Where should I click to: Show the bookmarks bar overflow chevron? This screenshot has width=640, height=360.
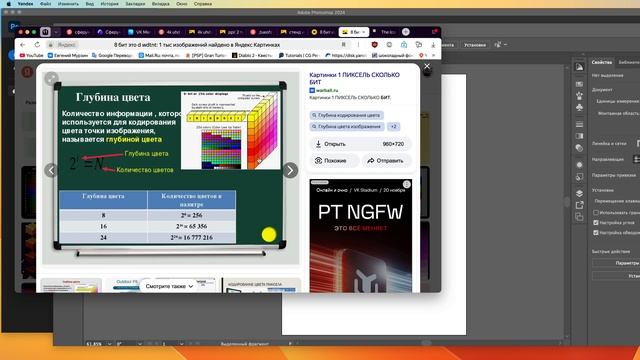(x=433, y=55)
